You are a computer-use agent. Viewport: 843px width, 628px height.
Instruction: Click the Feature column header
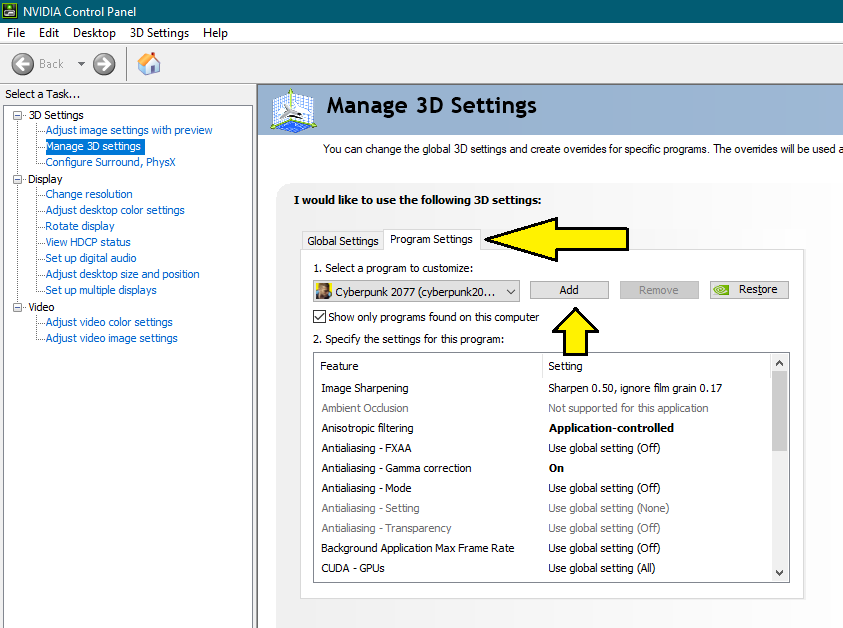(428, 366)
